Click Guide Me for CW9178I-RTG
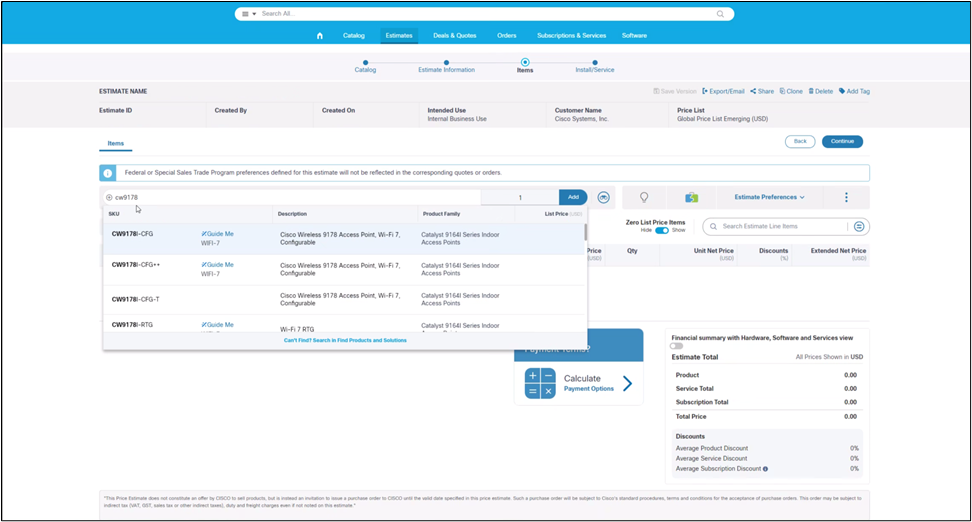972x522 pixels. [218, 325]
